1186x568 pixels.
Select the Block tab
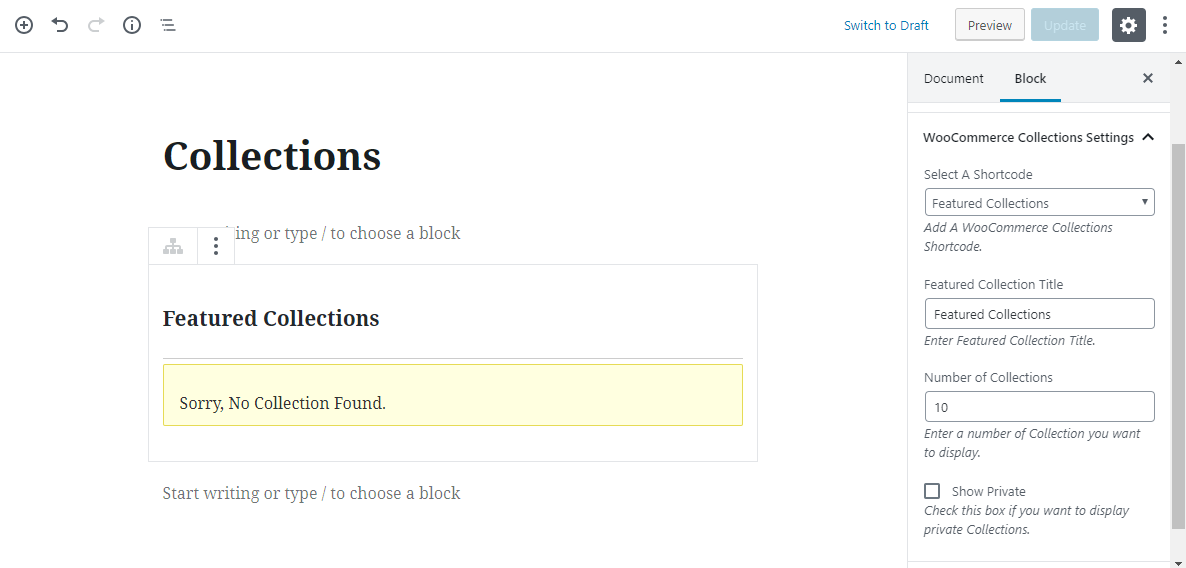click(x=1030, y=78)
